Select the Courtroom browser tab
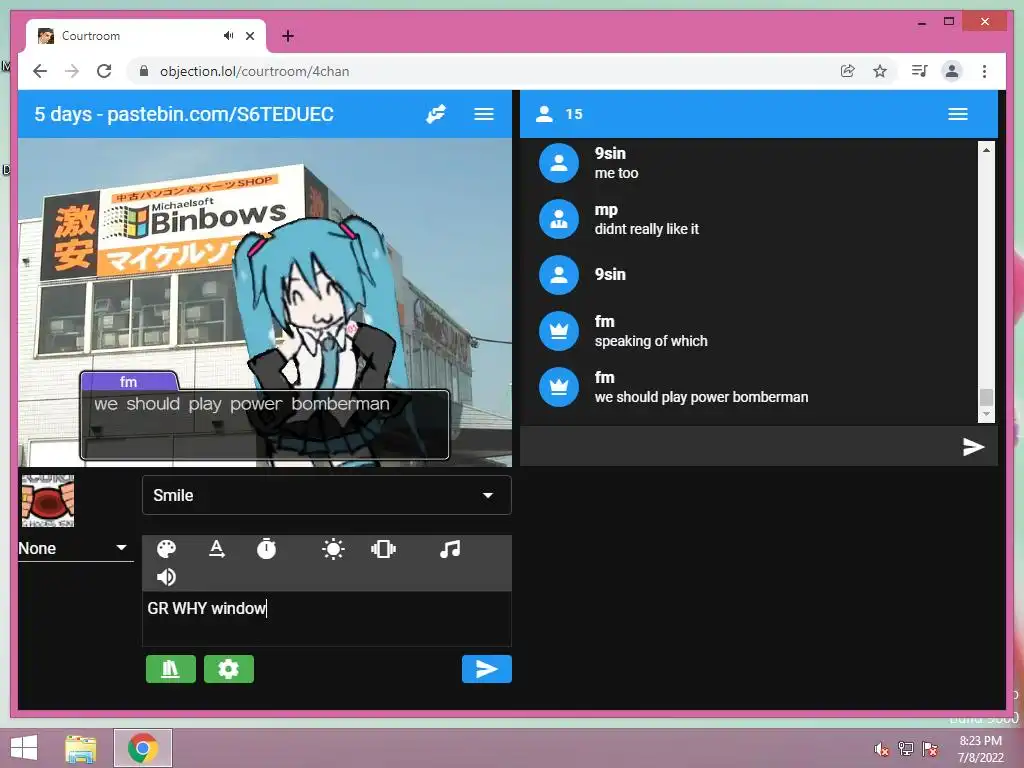This screenshot has height=768, width=1024. (146, 36)
